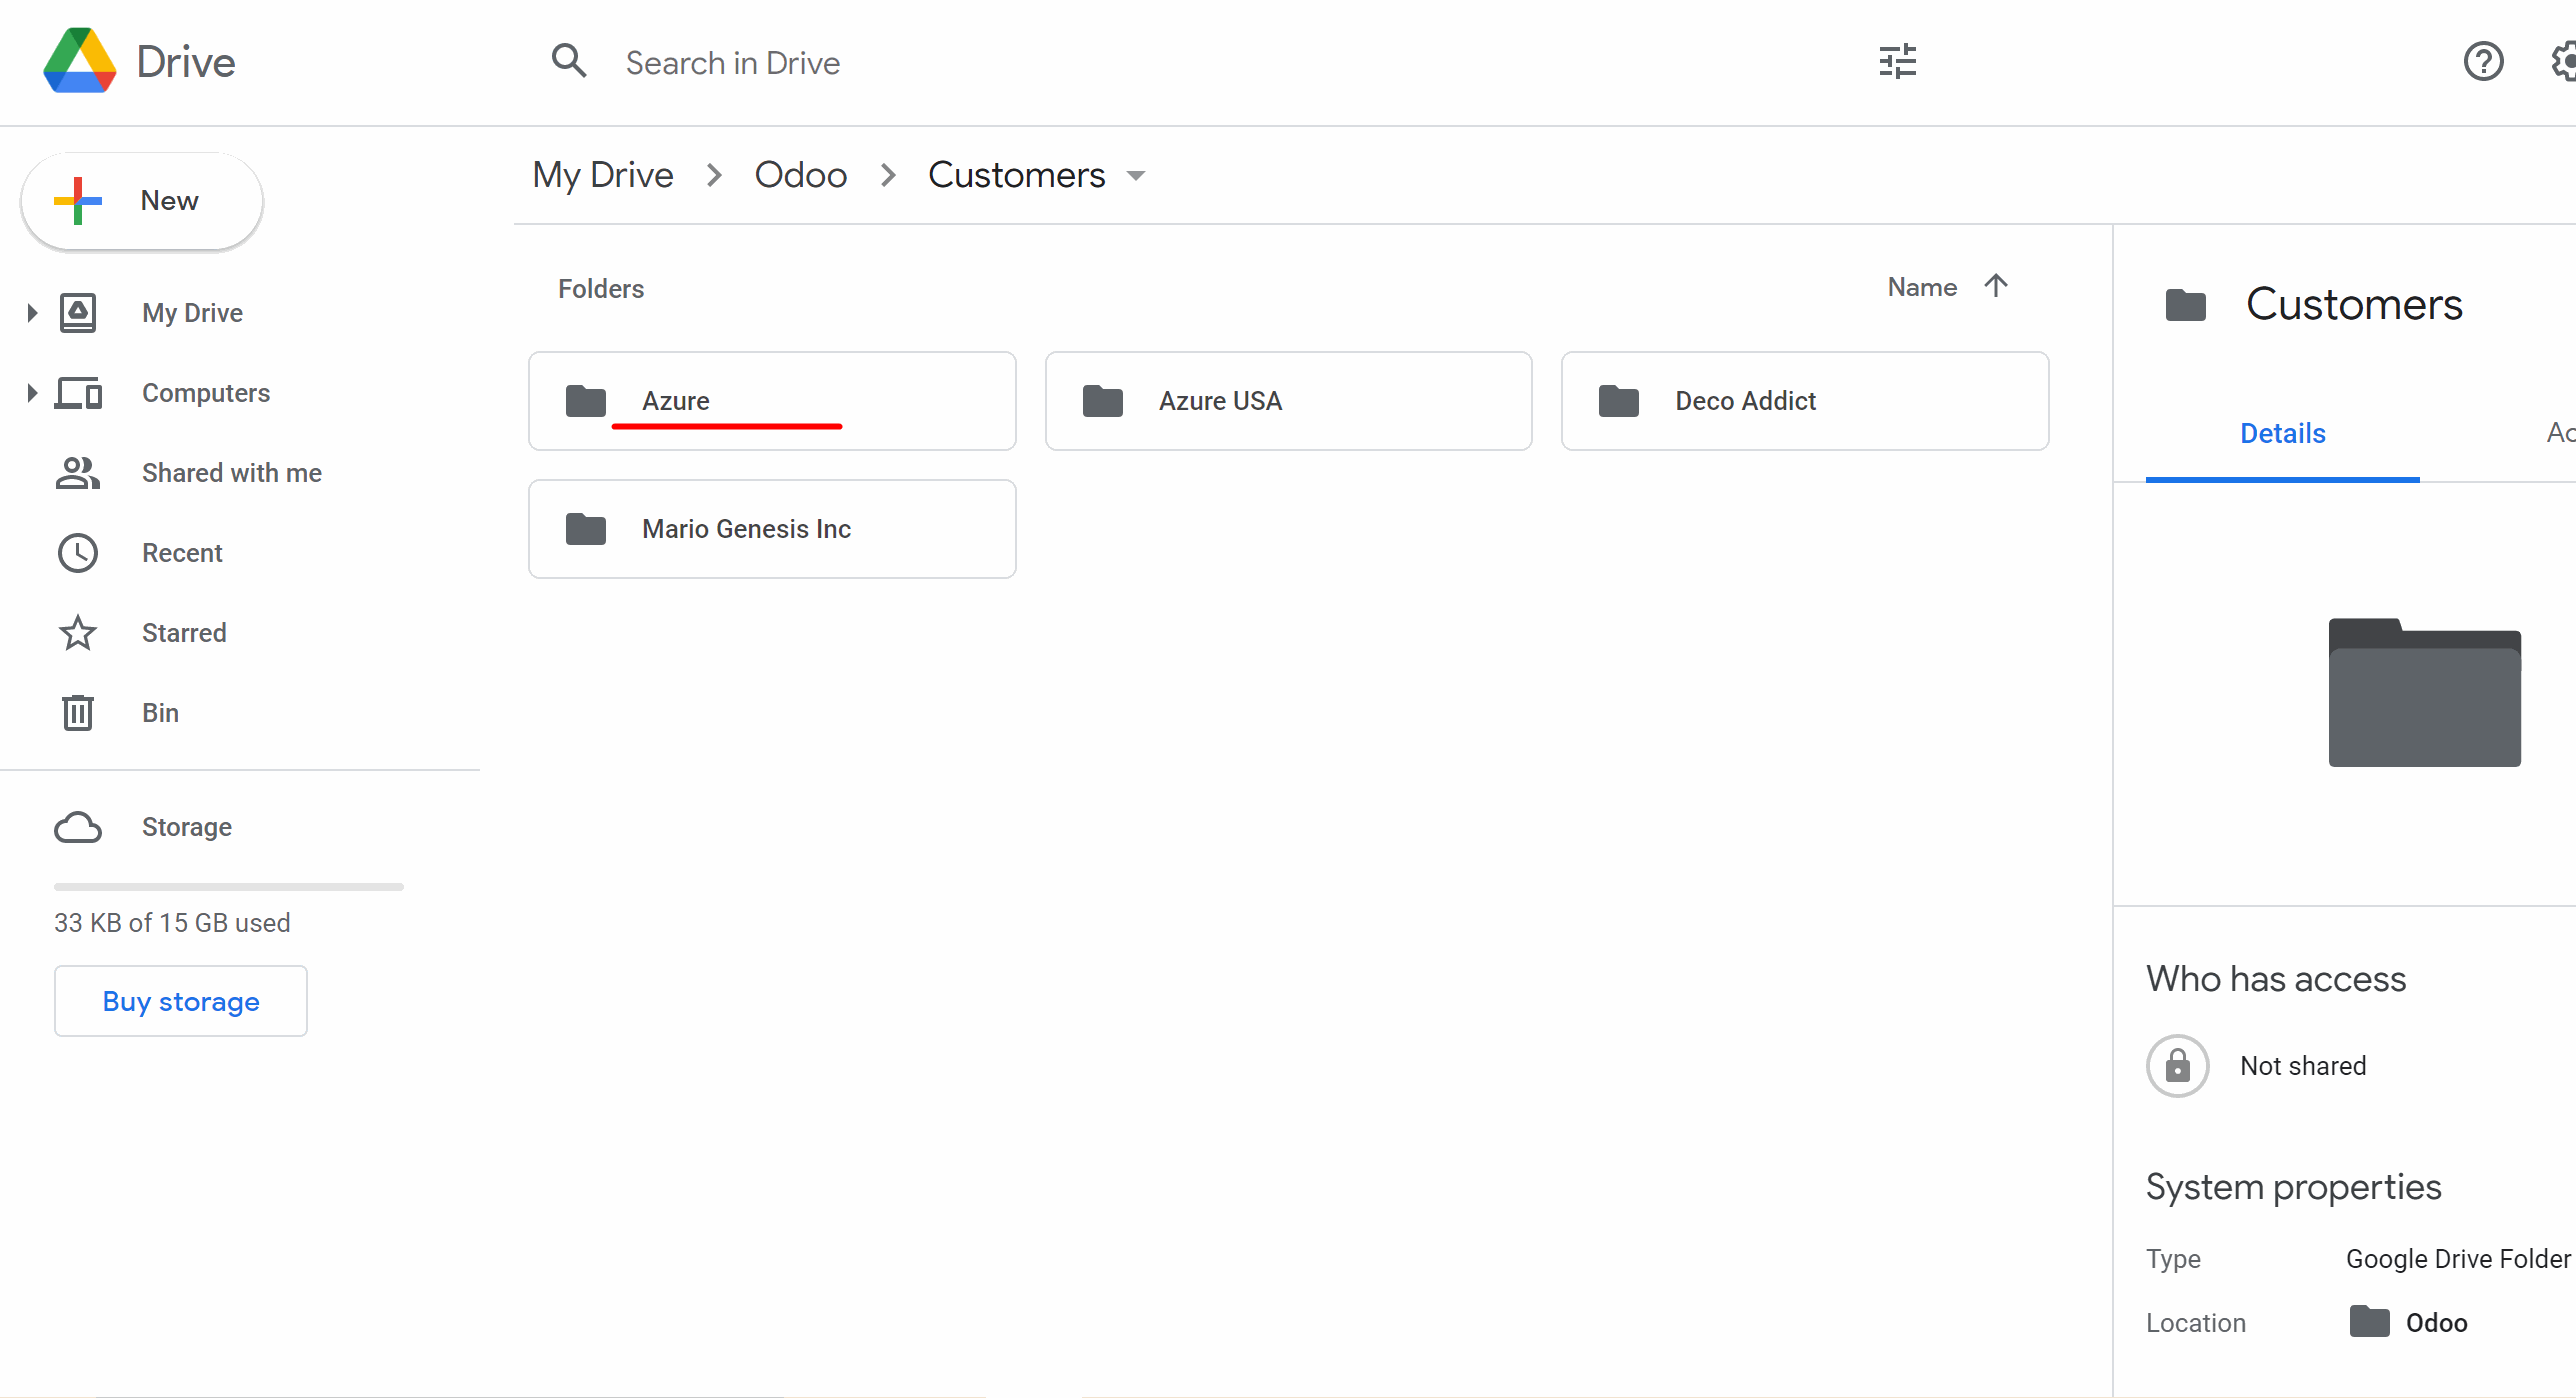Click My Drive in the breadcrumb

(603, 175)
